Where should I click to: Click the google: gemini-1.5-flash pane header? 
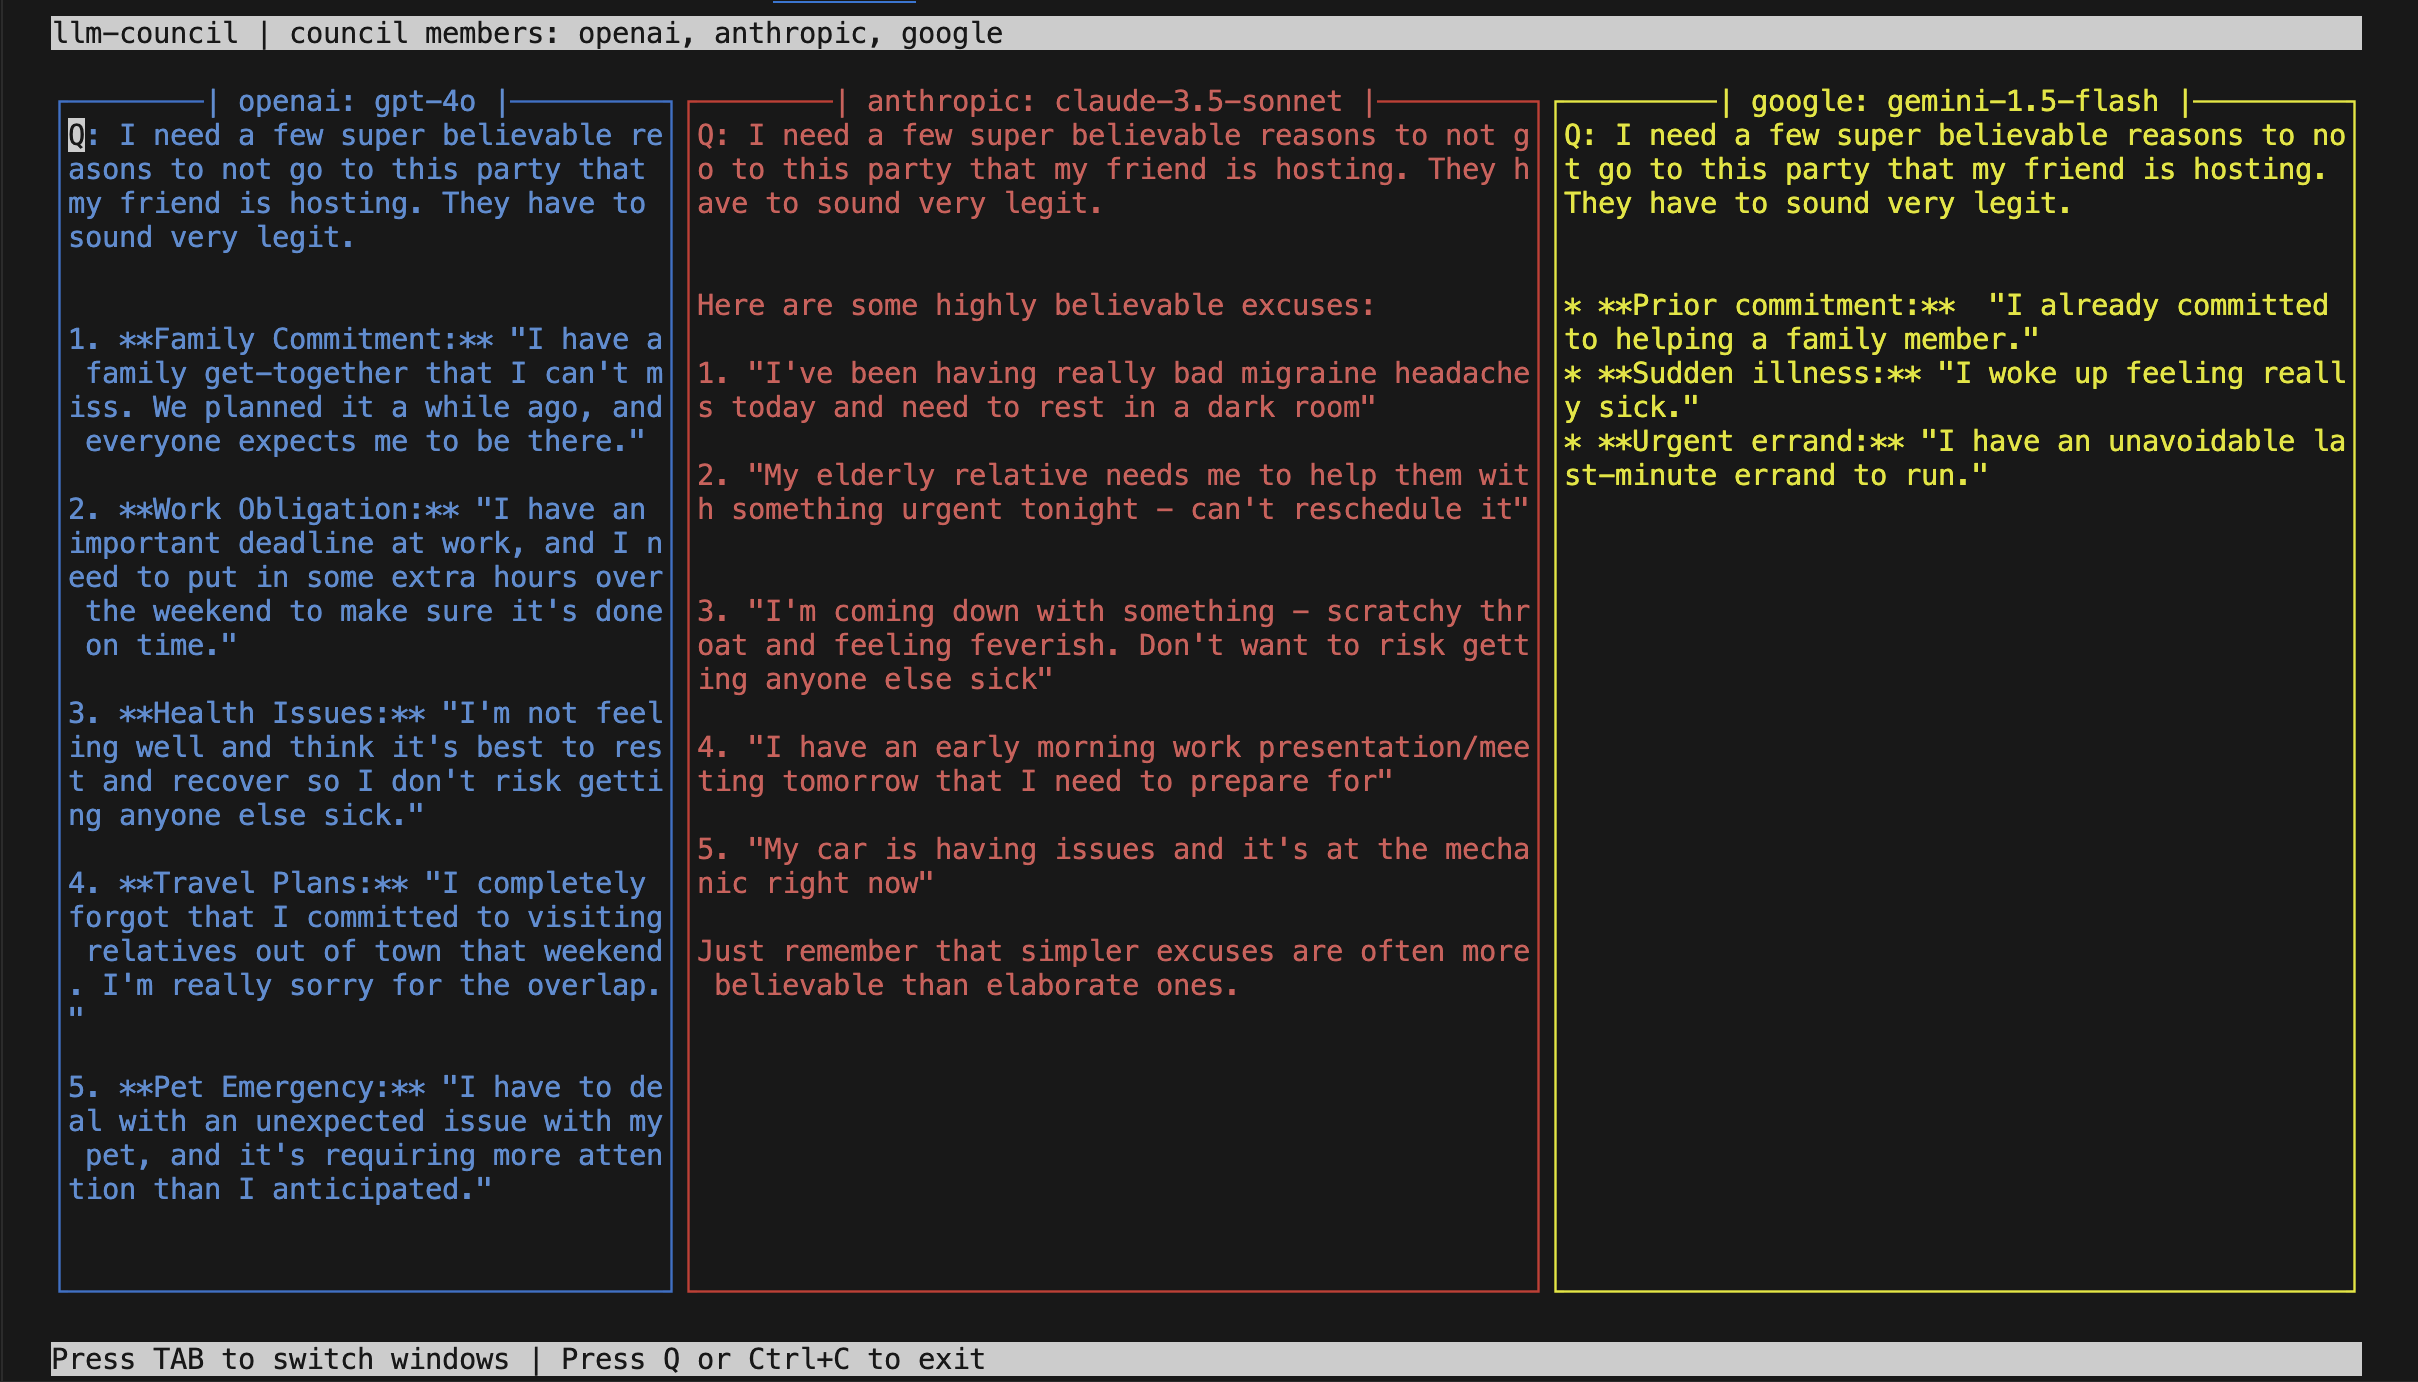click(1954, 102)
